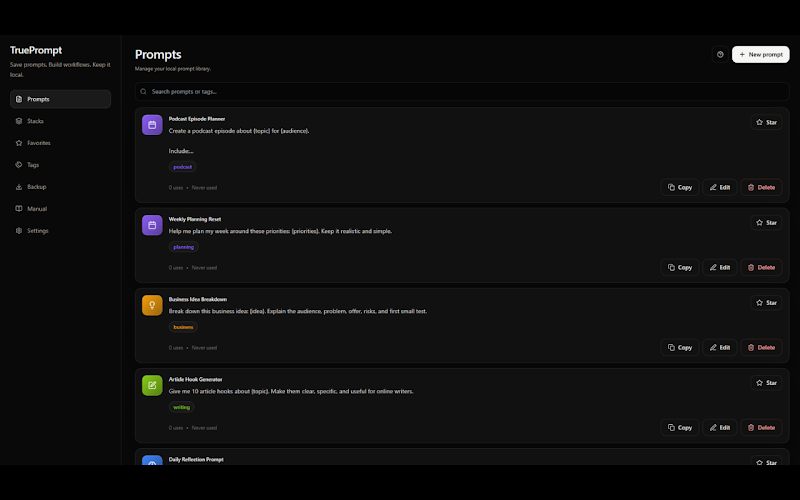Click the Podcast Episode Planner title
Screen dimensions: 800x500
[197, 119]
